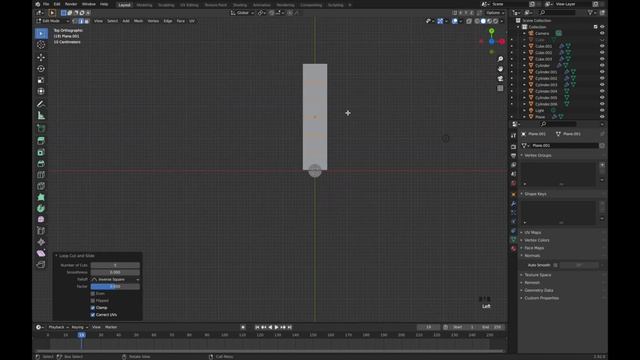640x360 pixels.
Task: Open the timeline Marker menu
Action: (111, 327)
